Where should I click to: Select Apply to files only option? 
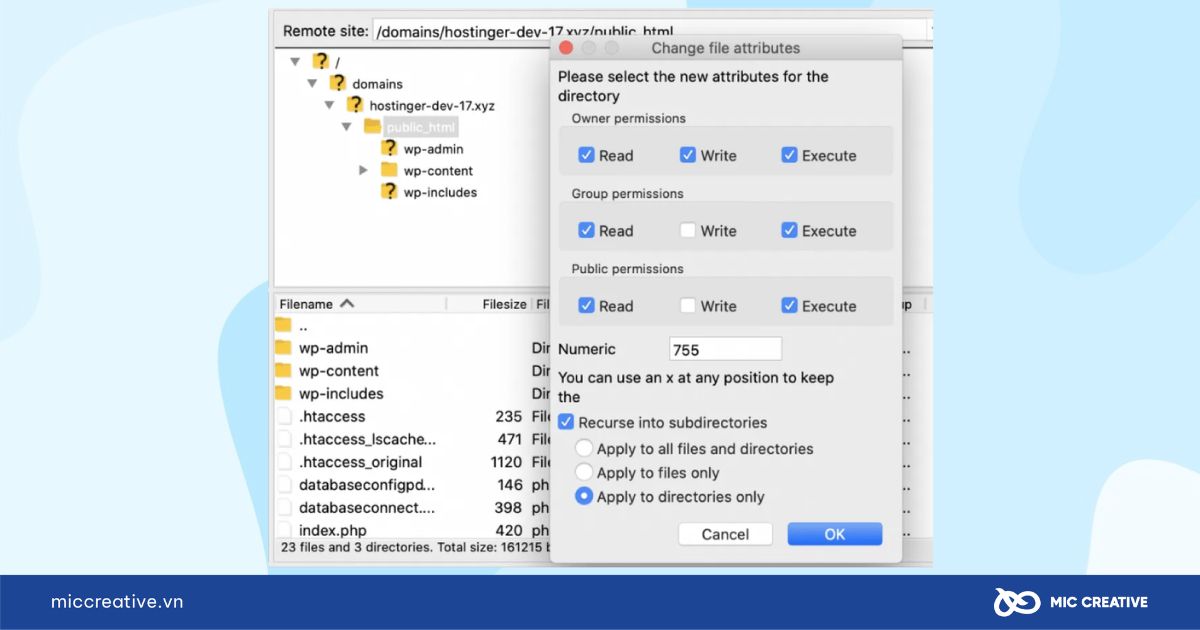click(584, 472)
